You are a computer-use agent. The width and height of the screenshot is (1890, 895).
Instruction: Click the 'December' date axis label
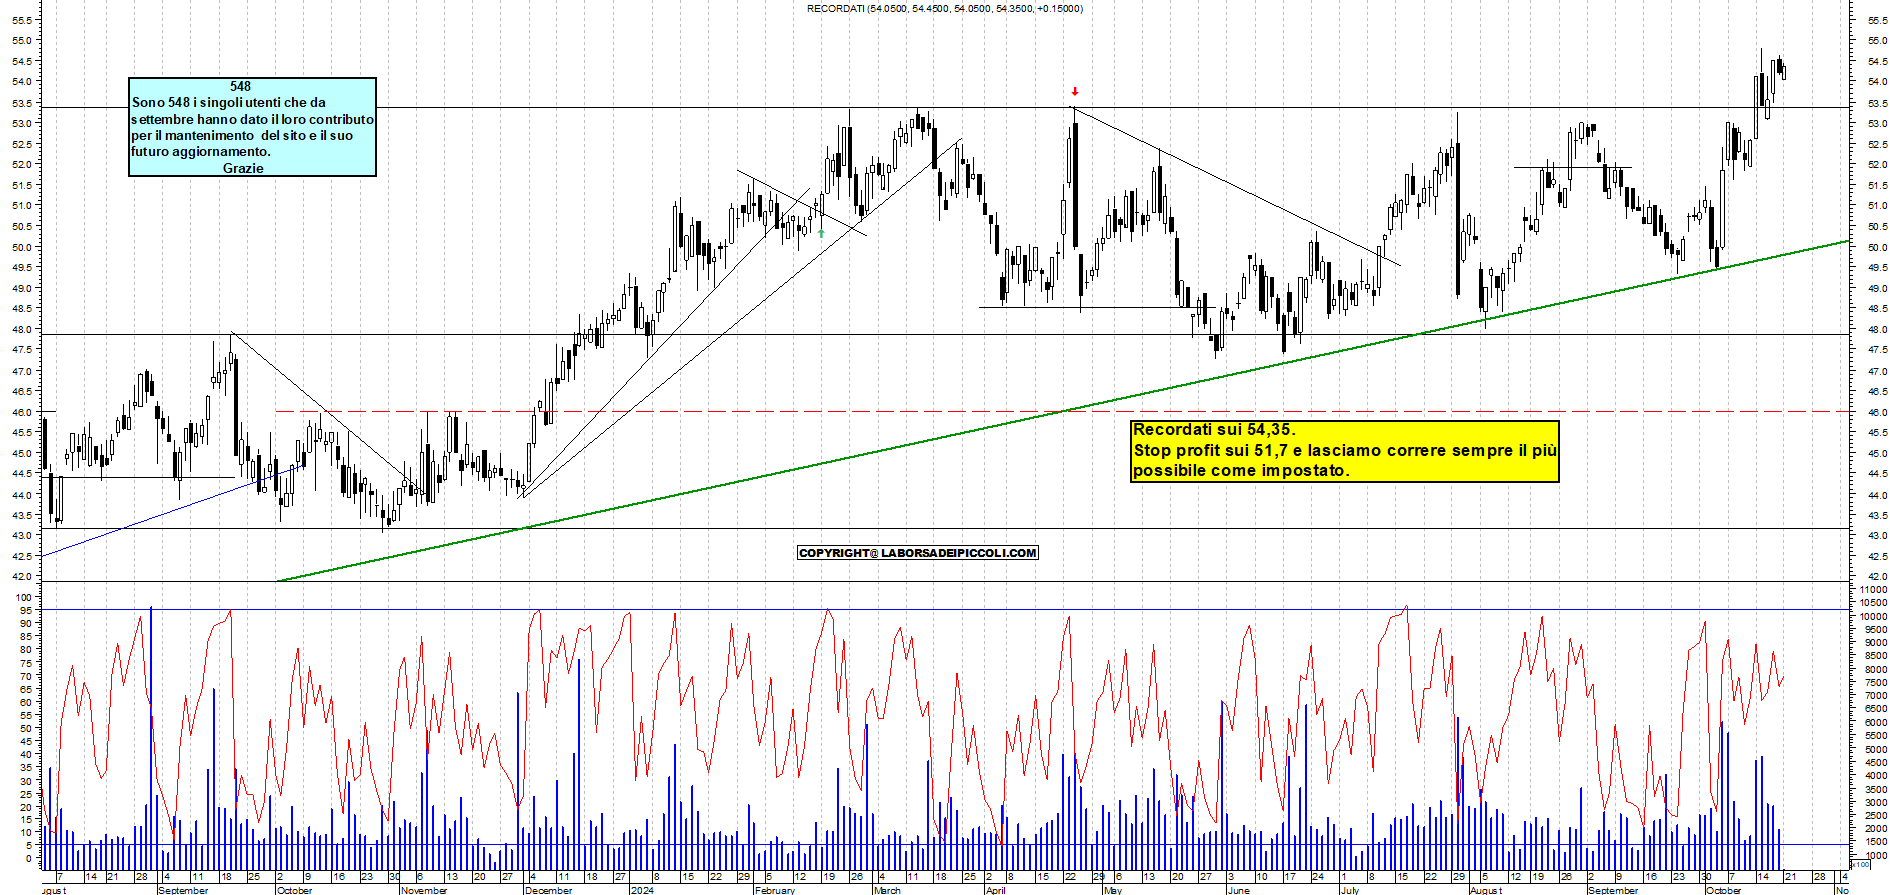pos(549,890)
